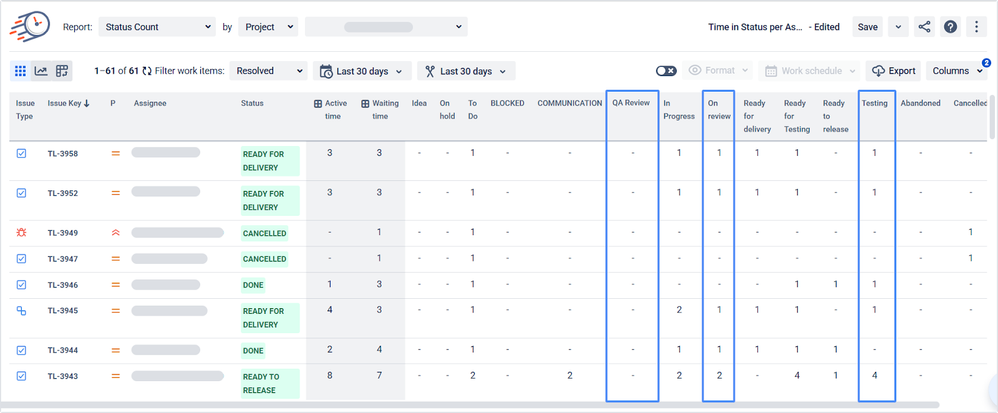Click DONE status of TL-3946

pyautogui.click(x=253, y=284)
